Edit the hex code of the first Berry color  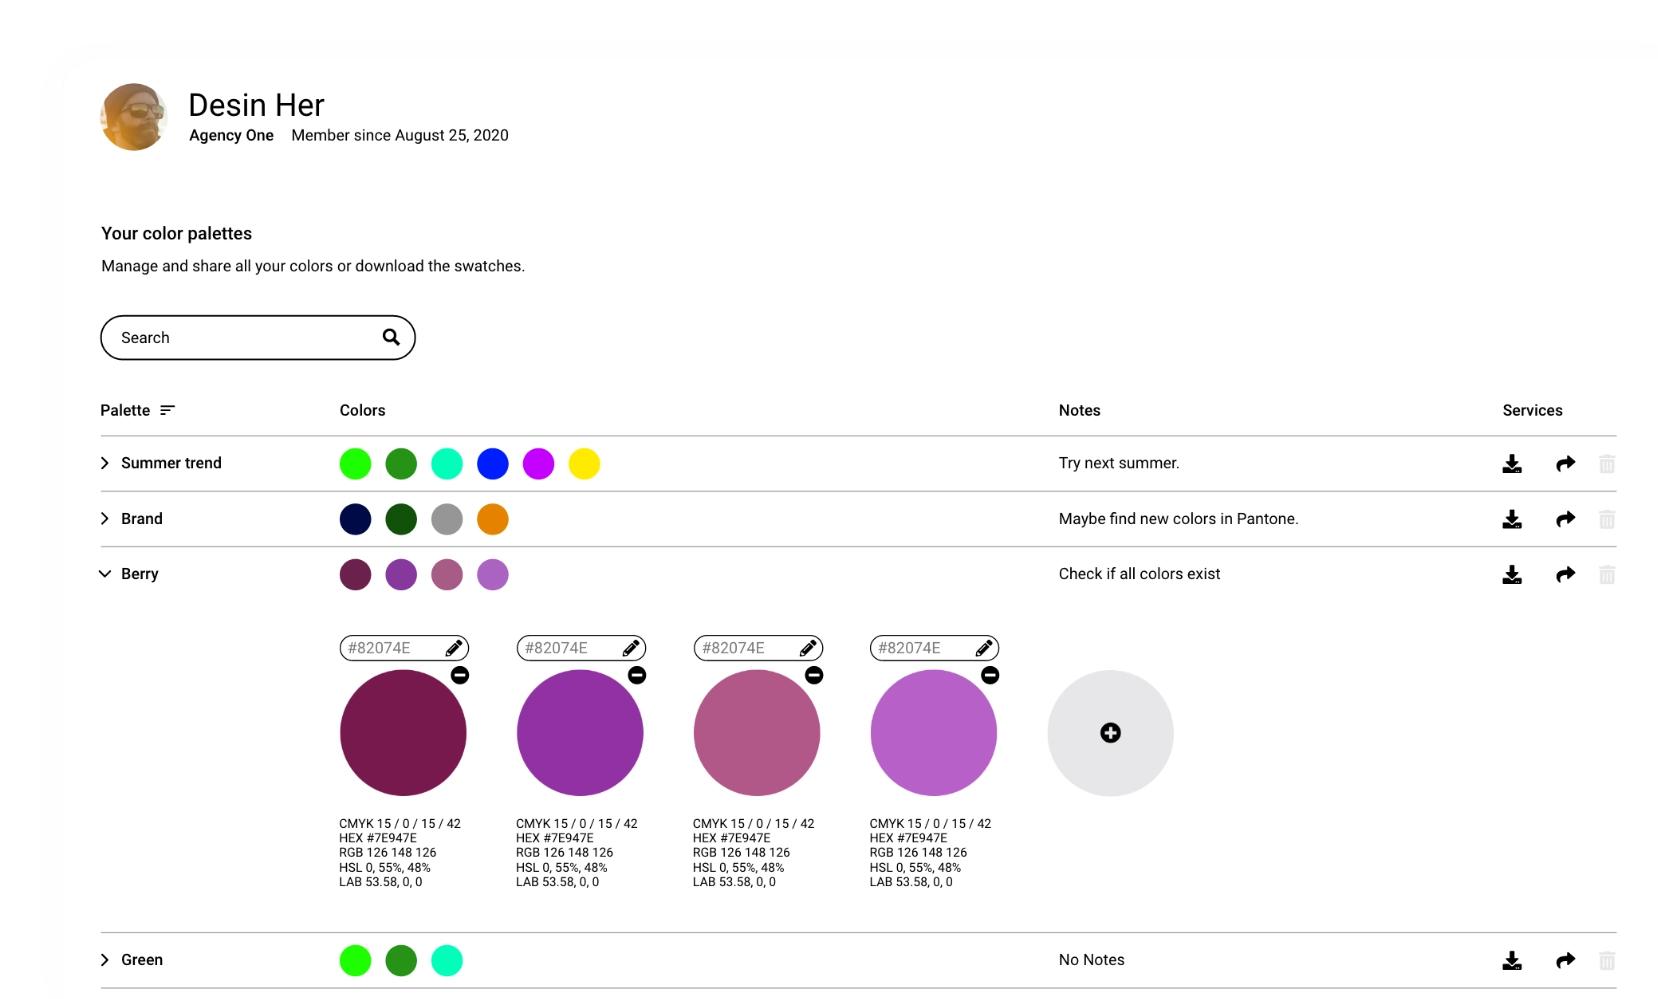(456, 647)
